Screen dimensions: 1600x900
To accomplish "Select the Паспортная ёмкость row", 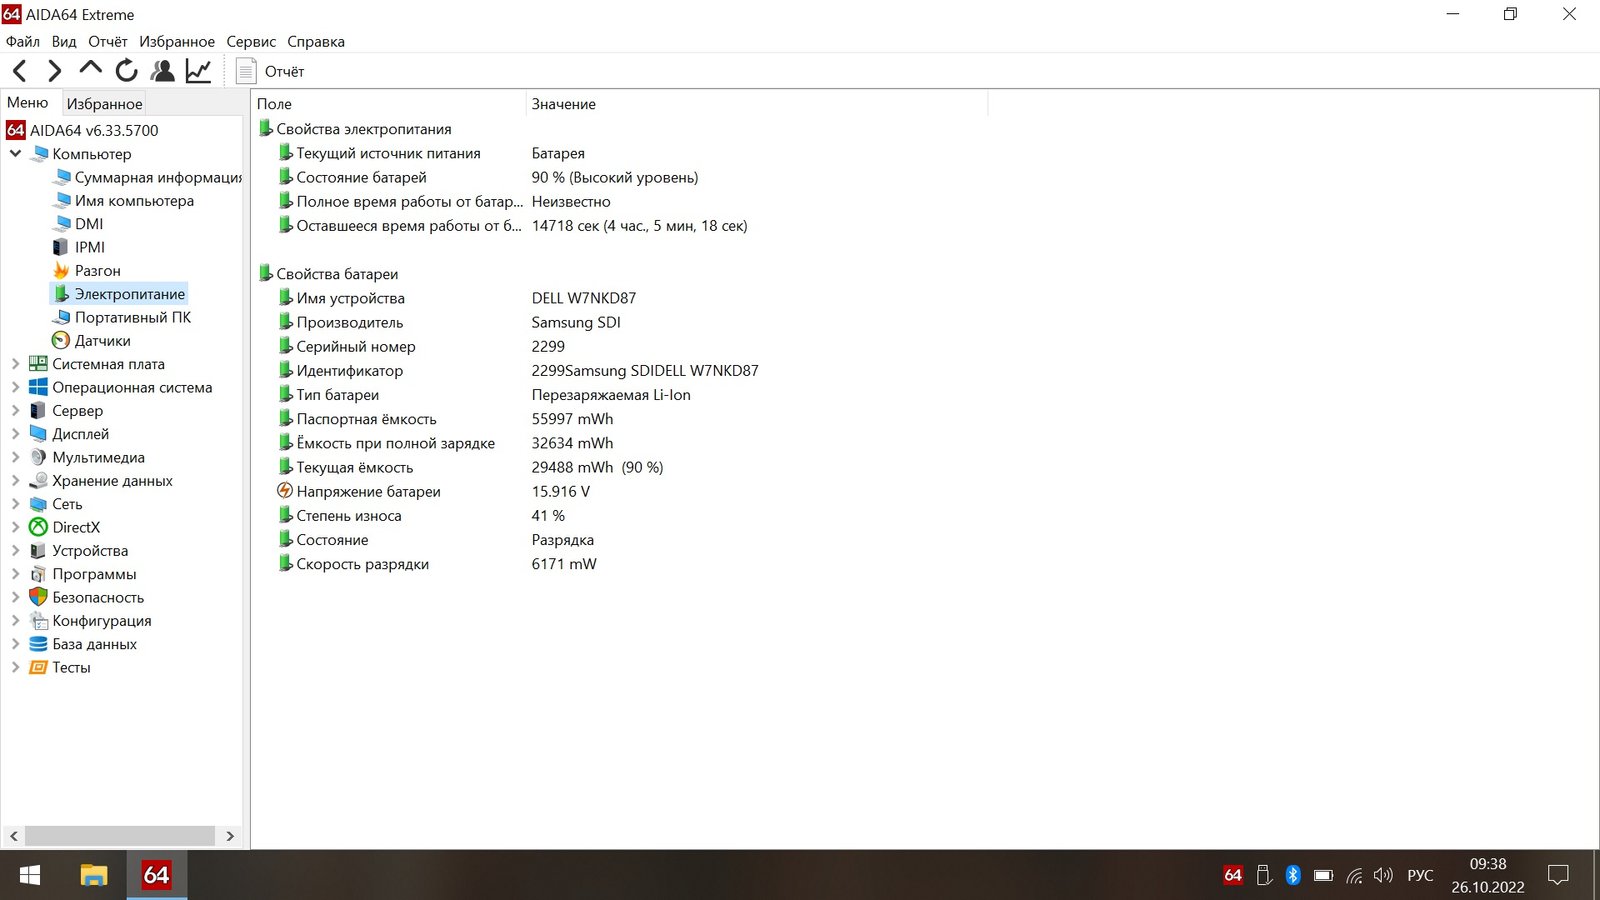I will click(x=358, y=419).
